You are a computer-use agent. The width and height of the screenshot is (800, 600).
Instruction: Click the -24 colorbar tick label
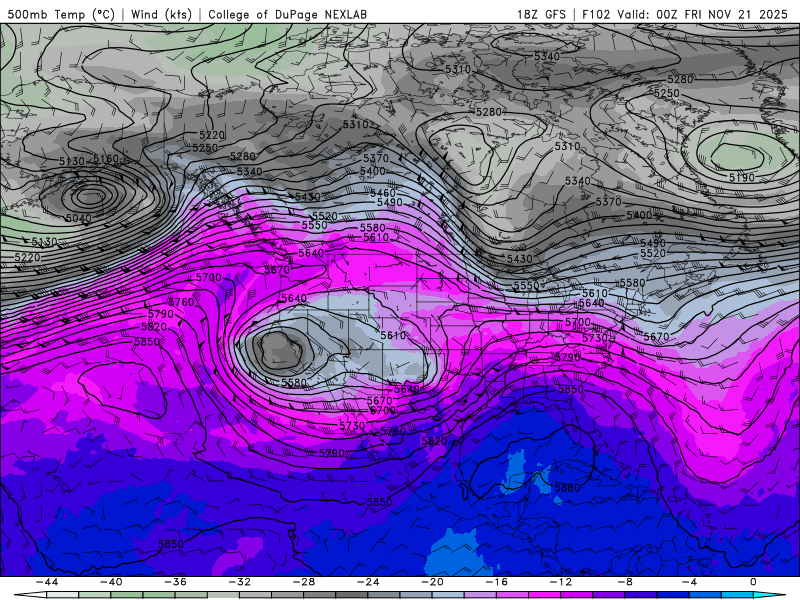click(368, 582)
